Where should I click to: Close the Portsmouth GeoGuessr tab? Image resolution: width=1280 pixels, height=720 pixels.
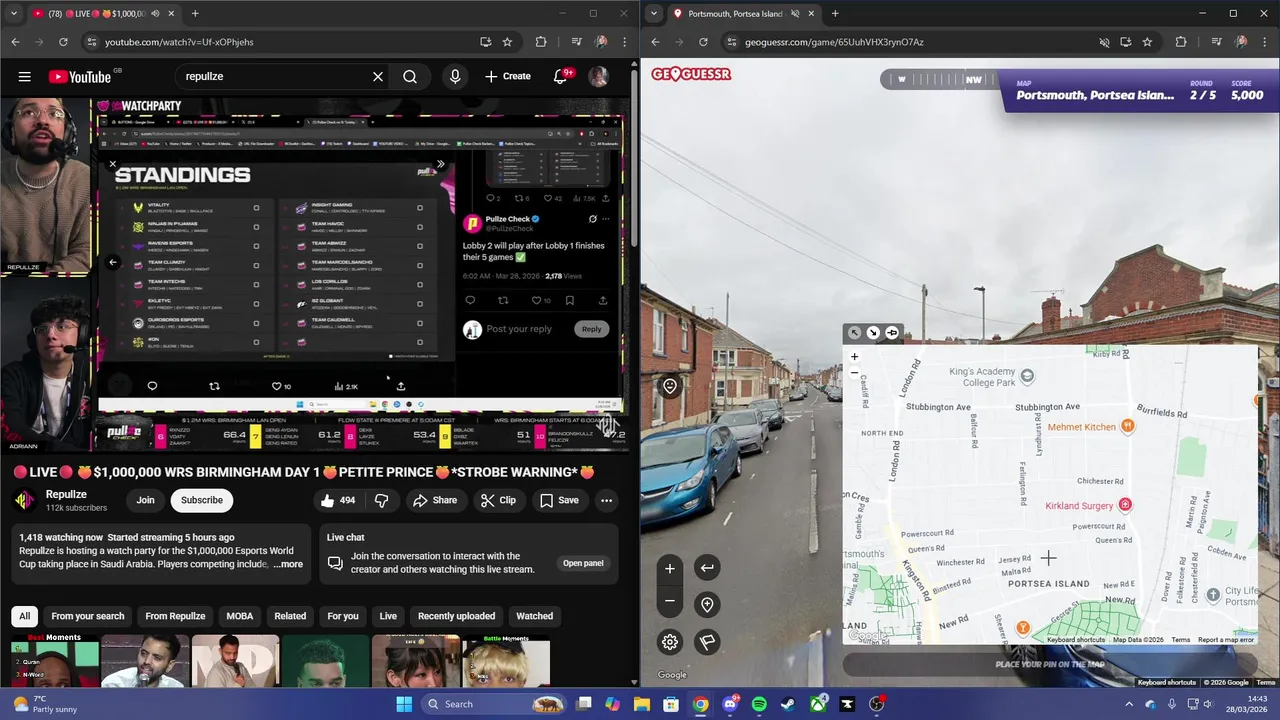coord(811,13)
